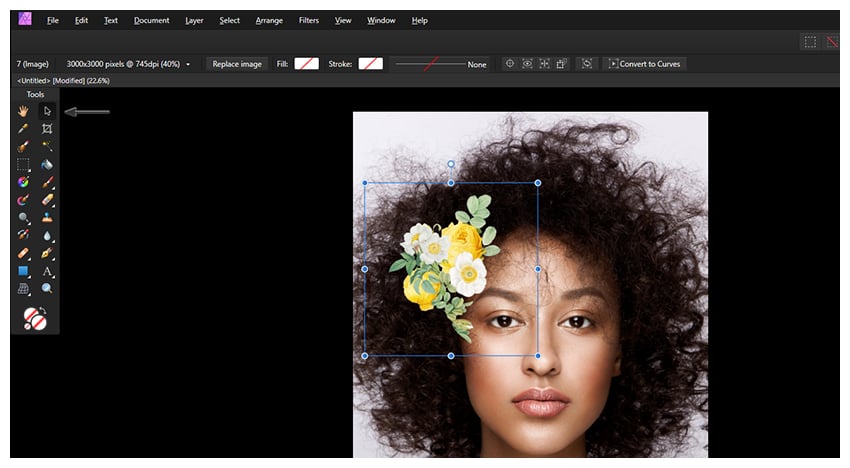
Task: Open the Arrange menu
Action: coord(268,20)
